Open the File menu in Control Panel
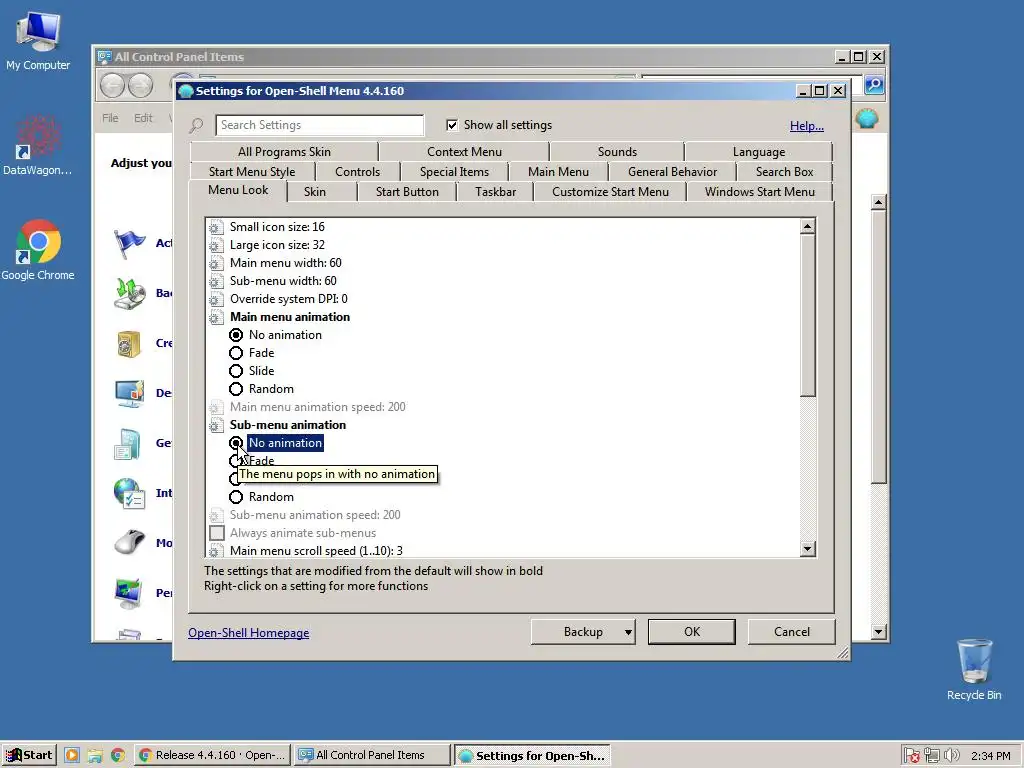Image resolution: width=1024 pixels, height=768 pixels. (x=110, y=118)
